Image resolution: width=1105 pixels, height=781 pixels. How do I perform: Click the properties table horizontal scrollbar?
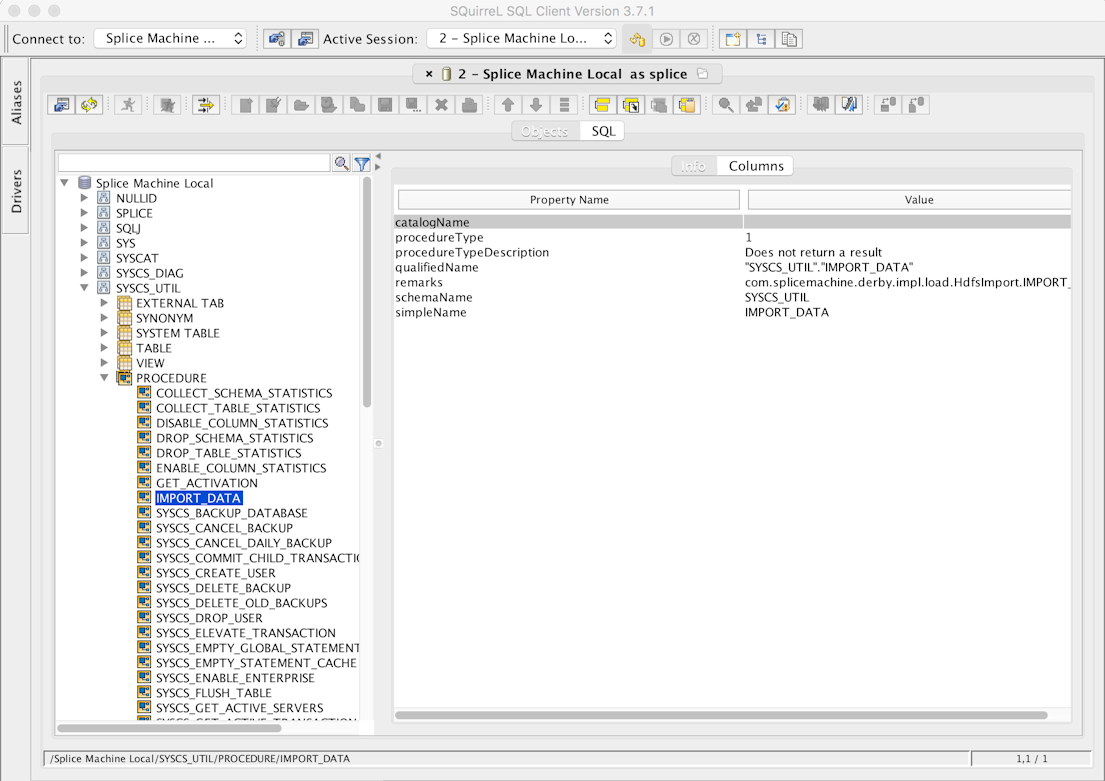pyautogui.click(x=721, y=715)
